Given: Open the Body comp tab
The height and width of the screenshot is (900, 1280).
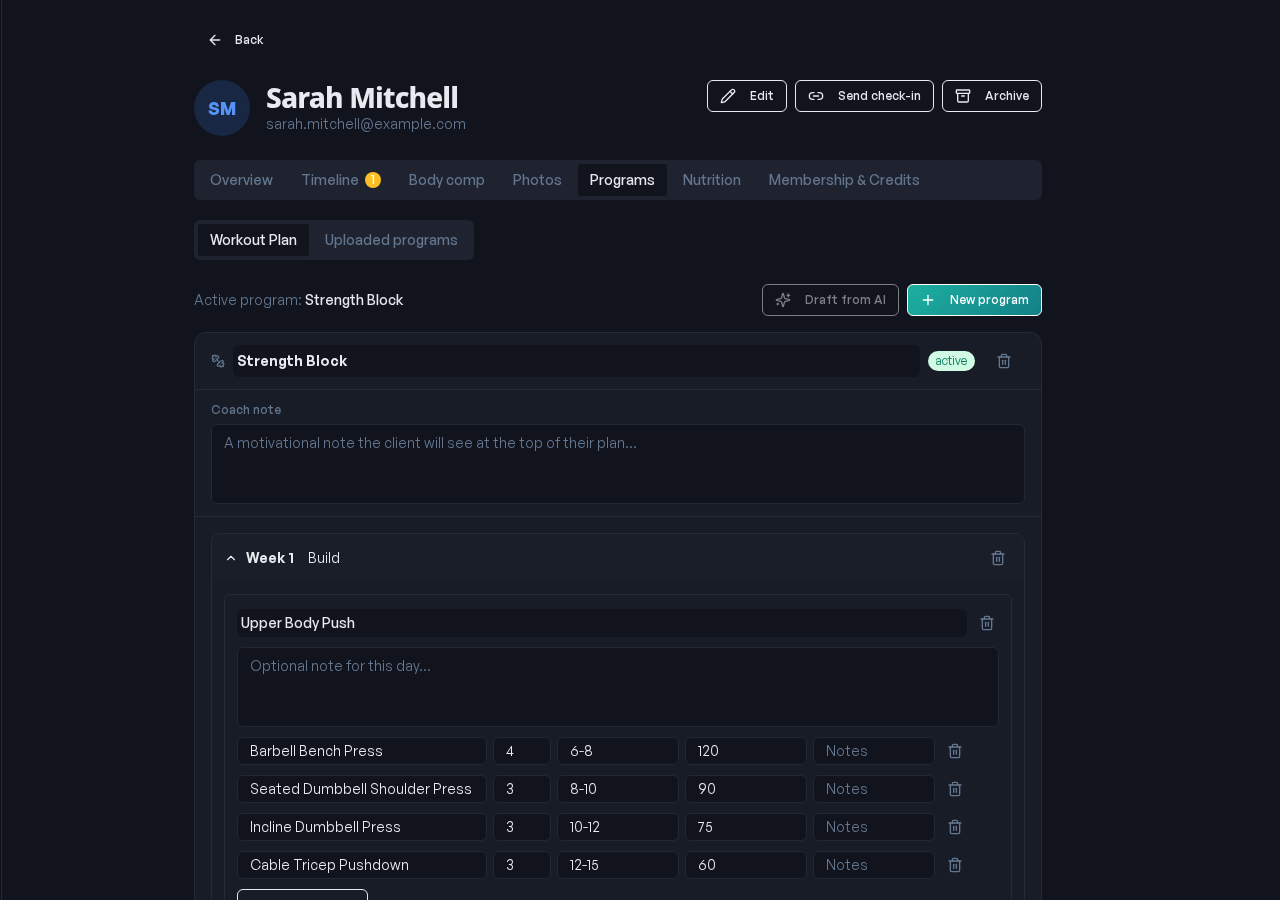Looking at the screenshot, I should point(447,180).
